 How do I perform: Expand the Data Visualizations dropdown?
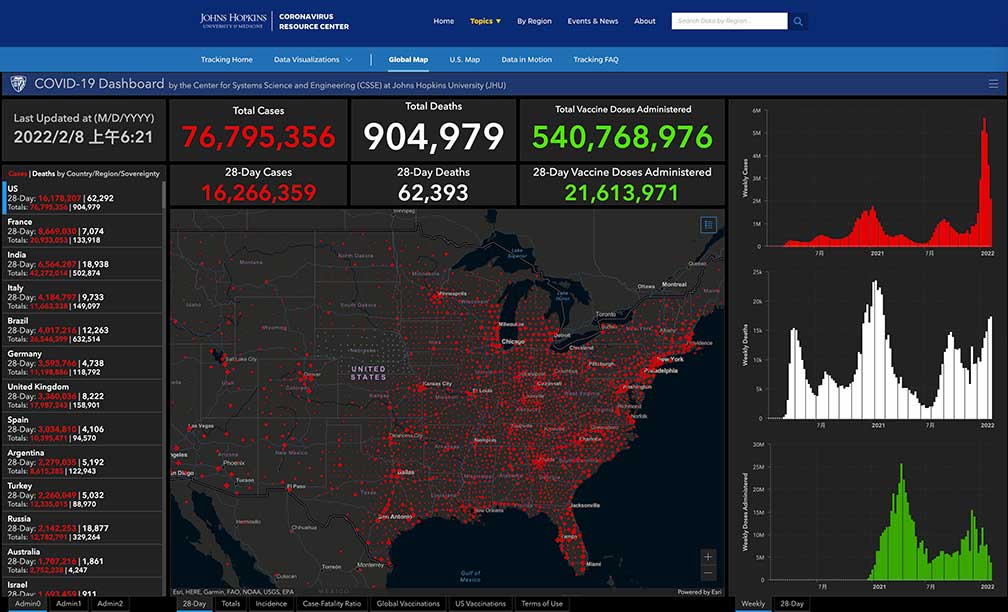click(x=312, y=60)
